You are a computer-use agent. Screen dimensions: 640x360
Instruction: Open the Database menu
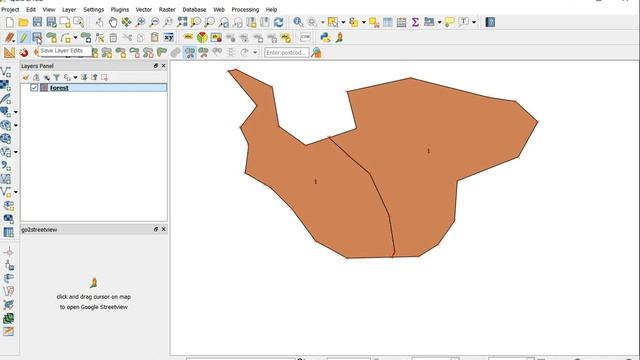click(x=194, y=9)
